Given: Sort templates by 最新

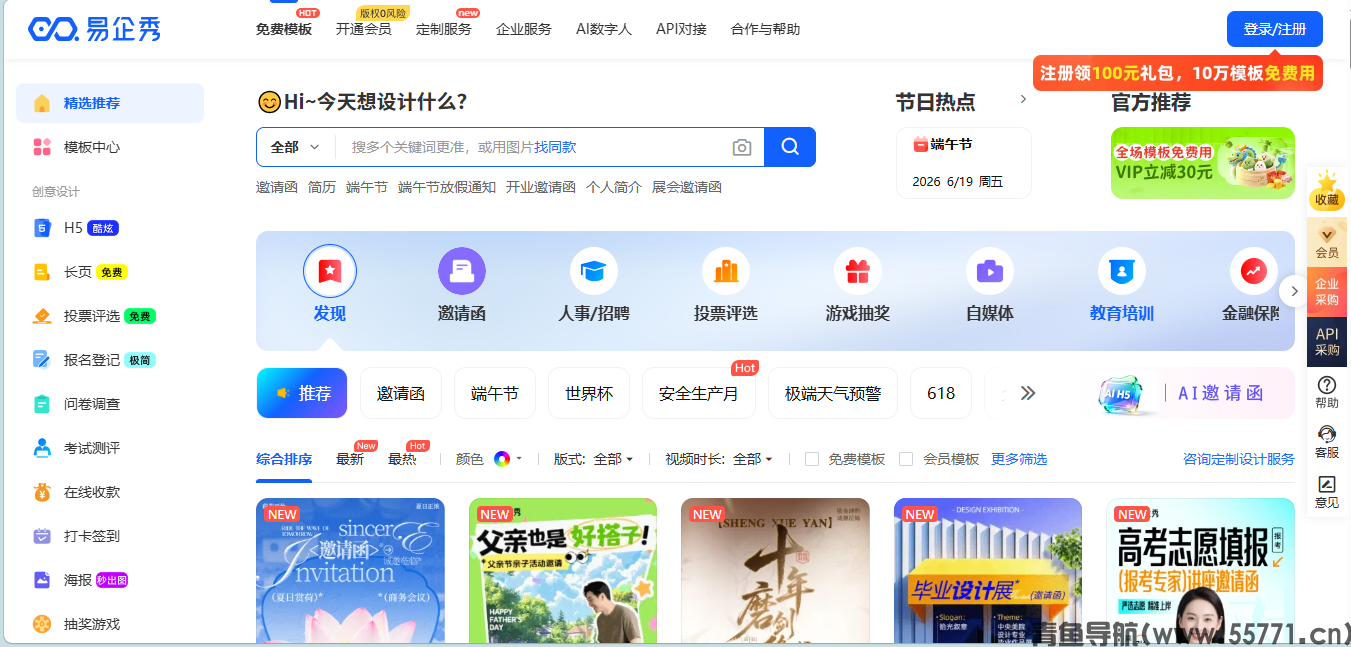Looking at the screenshot, I should point(350,459).
